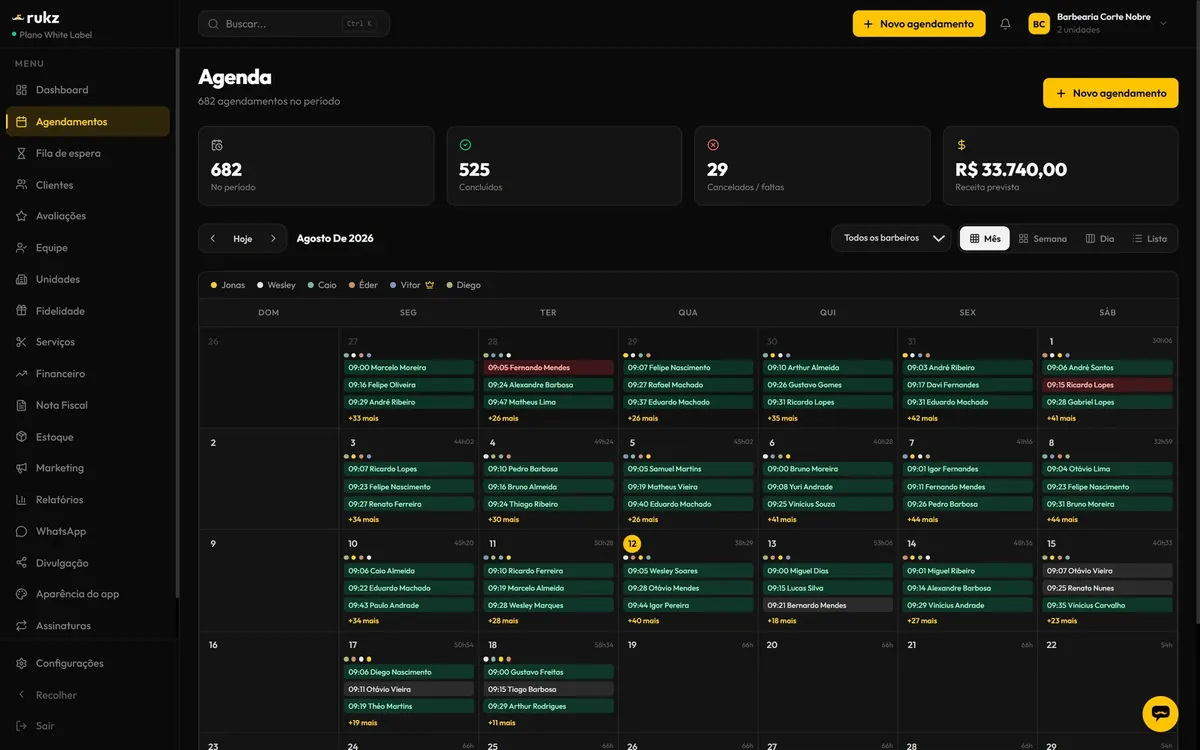Open the Todos os barbeiros dropdown
This screenshot has width=1200, height=750.
(891, 238)
